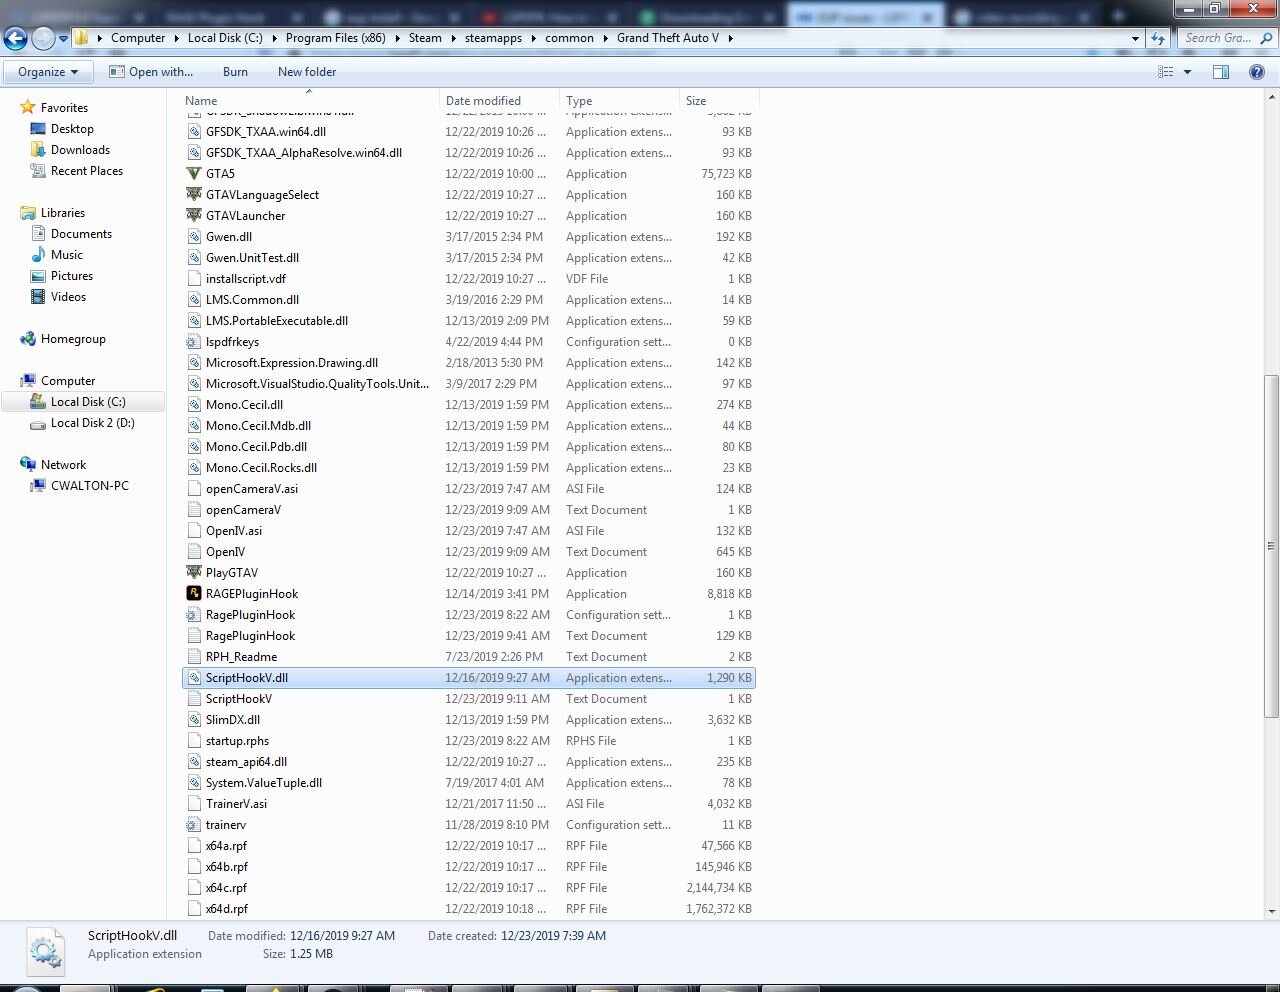Open the recent pages dropdown arrow
Image resolution: width=1280 pixels, height=992 pixels.
[x=63, y=39]
